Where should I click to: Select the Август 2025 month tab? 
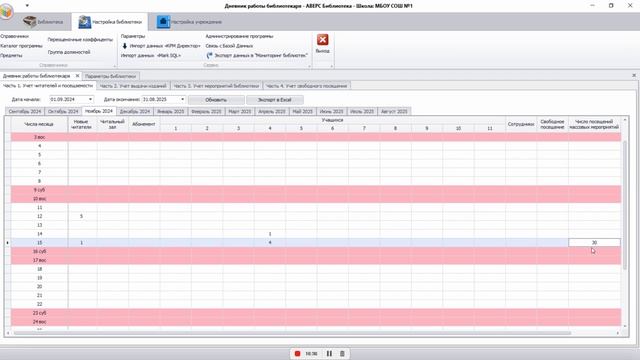pos(394,111)
